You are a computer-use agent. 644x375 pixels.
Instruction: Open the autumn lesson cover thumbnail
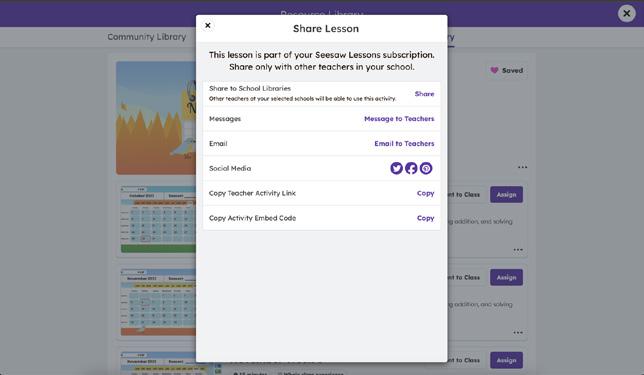(x=156, y=118)
